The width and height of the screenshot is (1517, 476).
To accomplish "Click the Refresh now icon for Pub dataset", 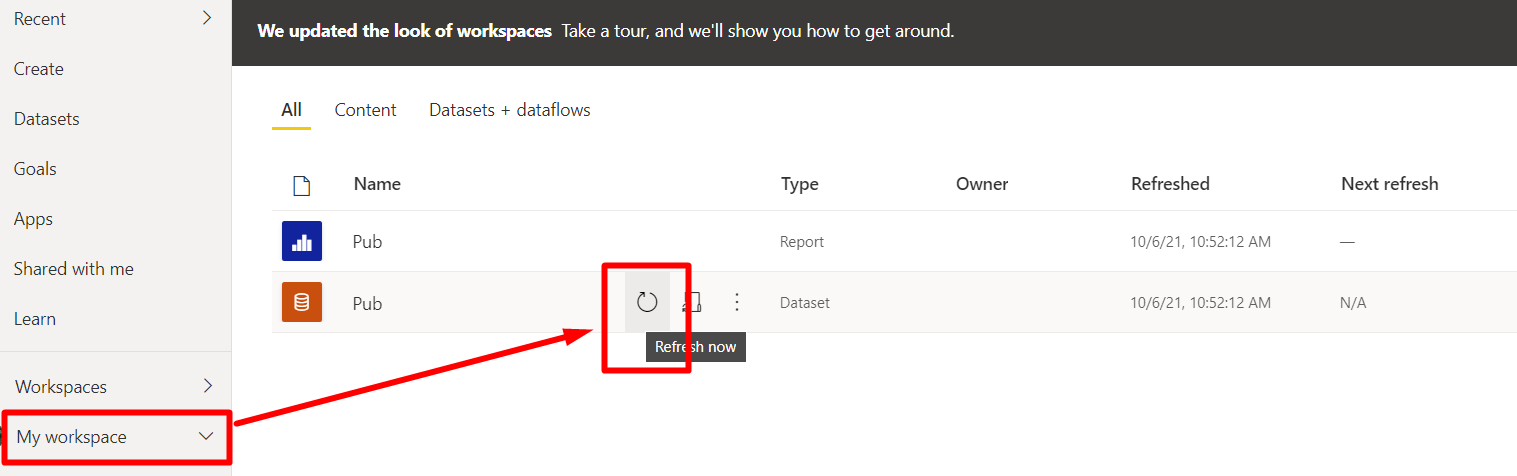I will (x=647, y=302).
